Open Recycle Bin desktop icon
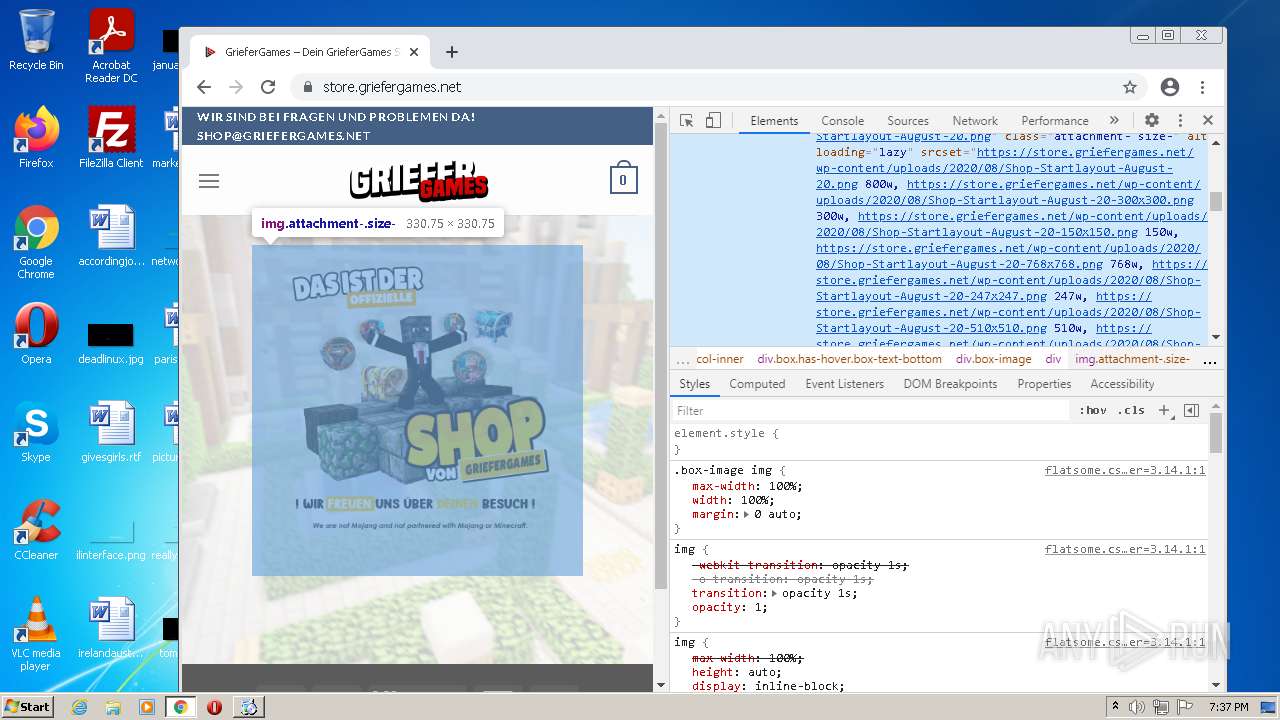1280x720 pixels. click(x=36, y=40)
